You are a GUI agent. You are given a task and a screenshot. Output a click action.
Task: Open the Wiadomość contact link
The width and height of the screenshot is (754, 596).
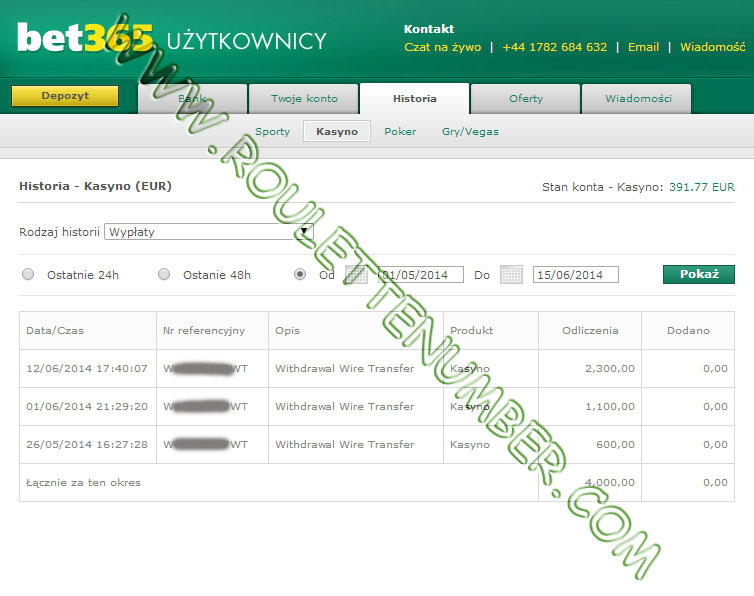pyautogui.click(x=713, y=47)
